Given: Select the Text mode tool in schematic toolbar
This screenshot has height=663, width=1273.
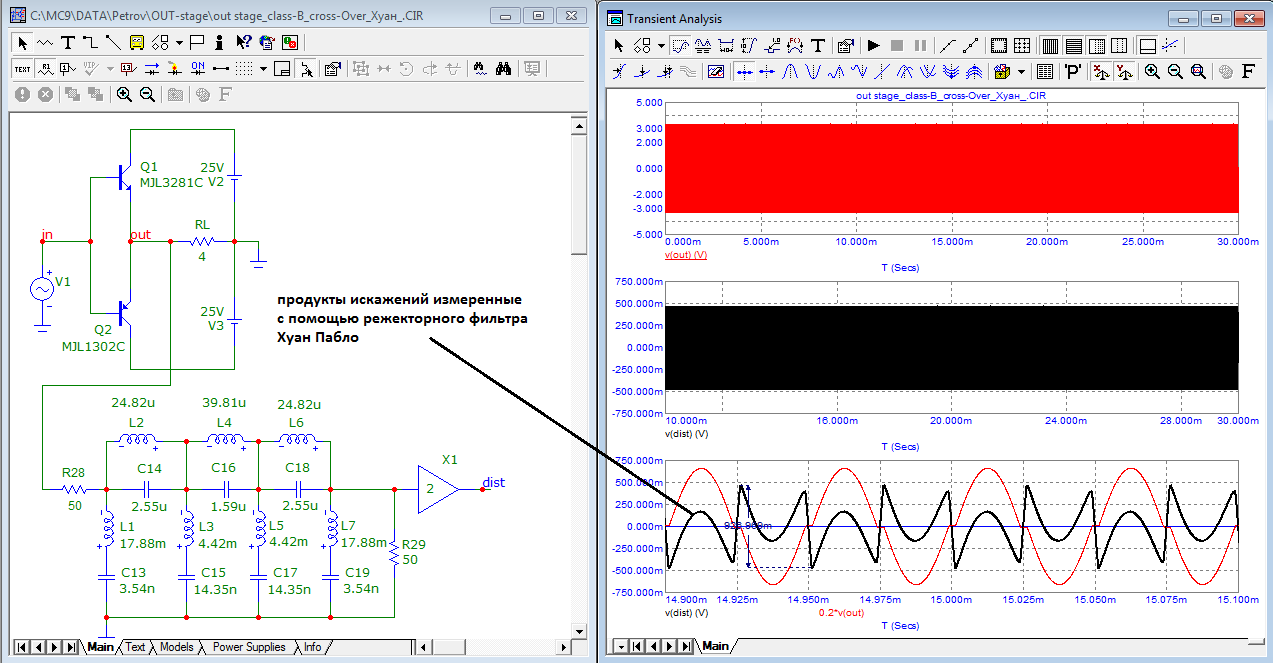Looking at the screenshot, I should [68, 43].
